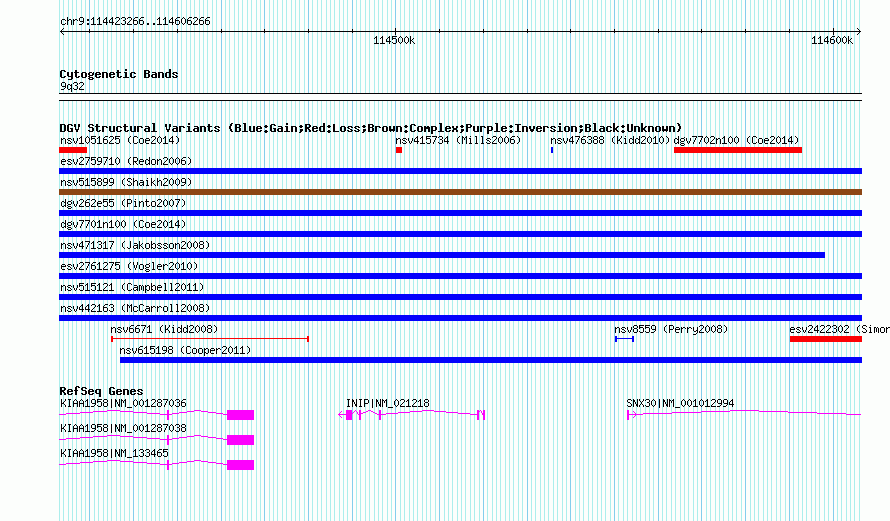Click the red esv2422302 loss bar
This screenshot has width=890, height=521.
[826, 339]
